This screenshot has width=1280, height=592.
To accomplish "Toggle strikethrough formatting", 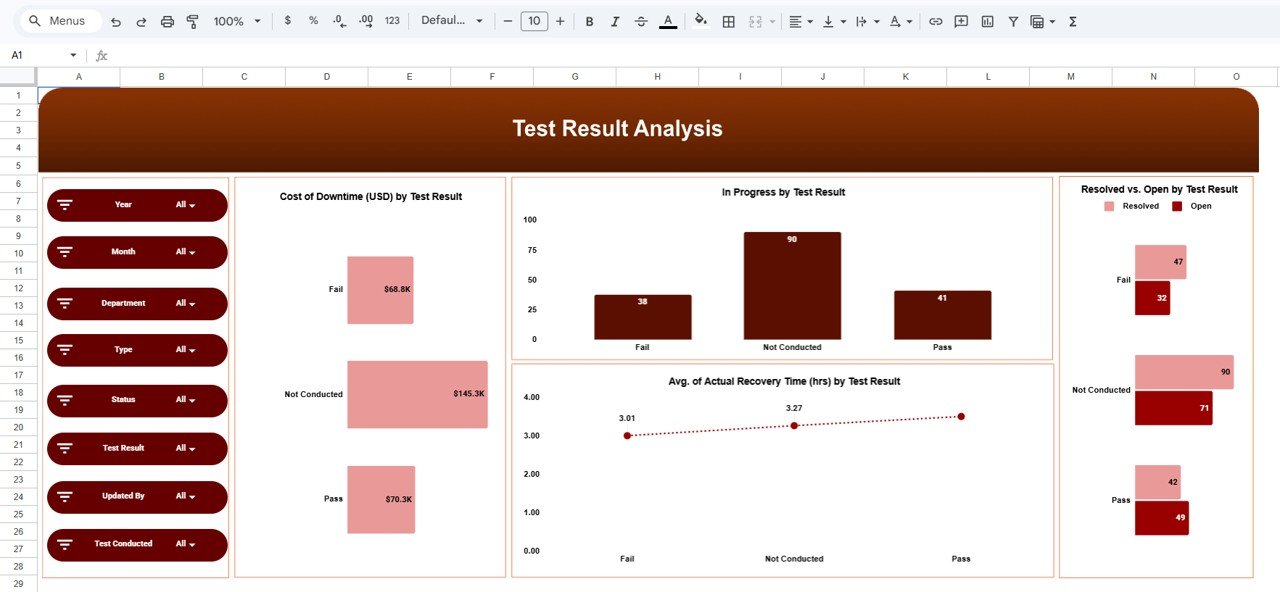I will (640, 20).
